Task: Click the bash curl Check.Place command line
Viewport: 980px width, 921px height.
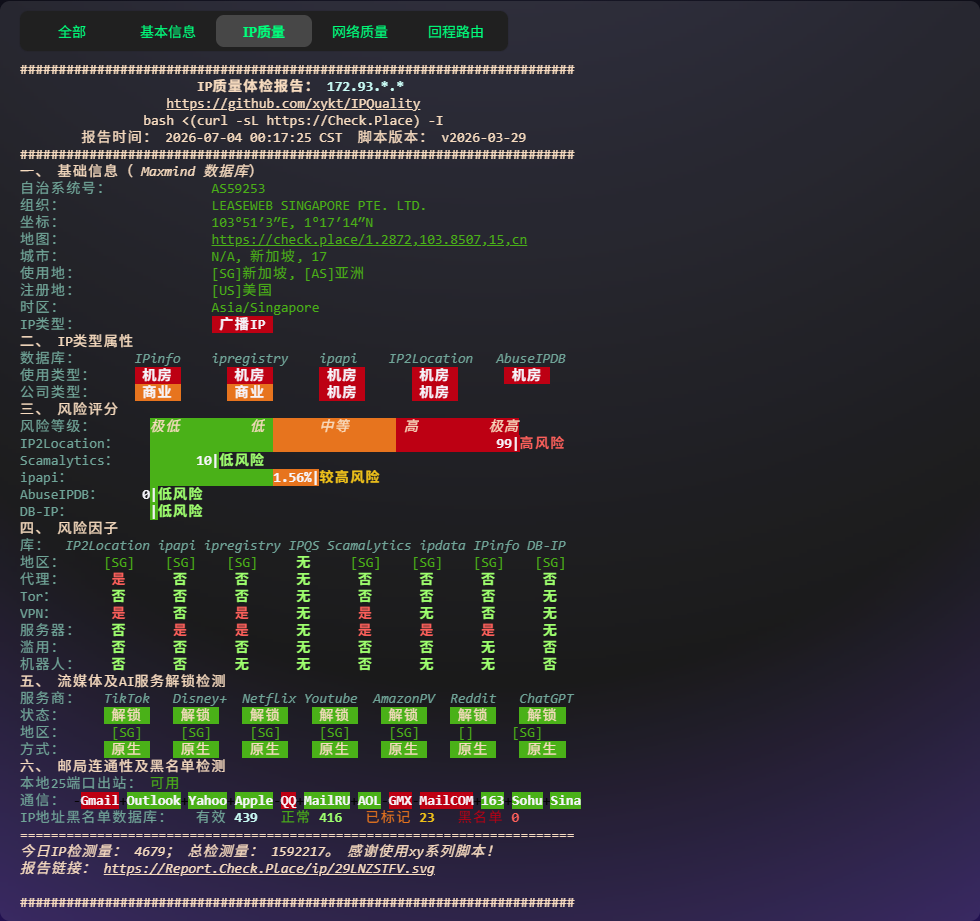Action: [293, 121]
